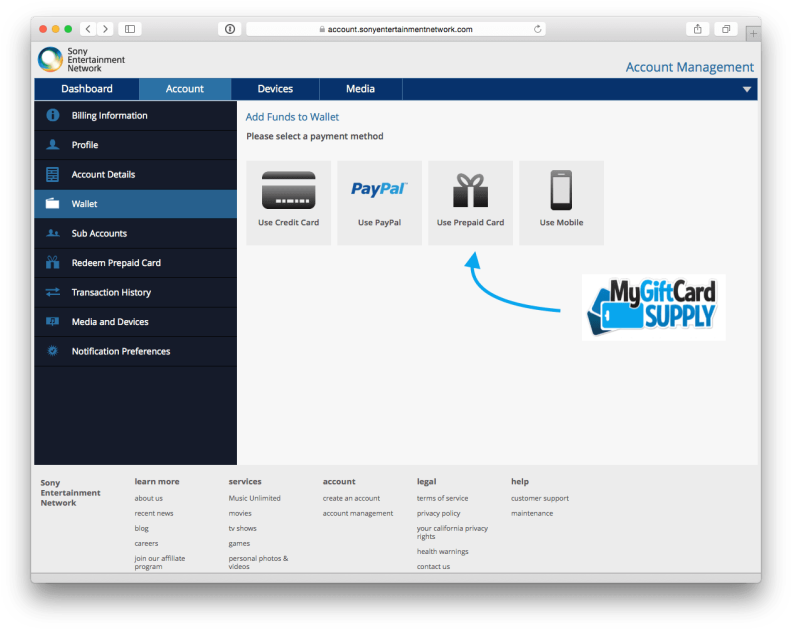Click the Sub Accounts people icon

coord(52,233)
